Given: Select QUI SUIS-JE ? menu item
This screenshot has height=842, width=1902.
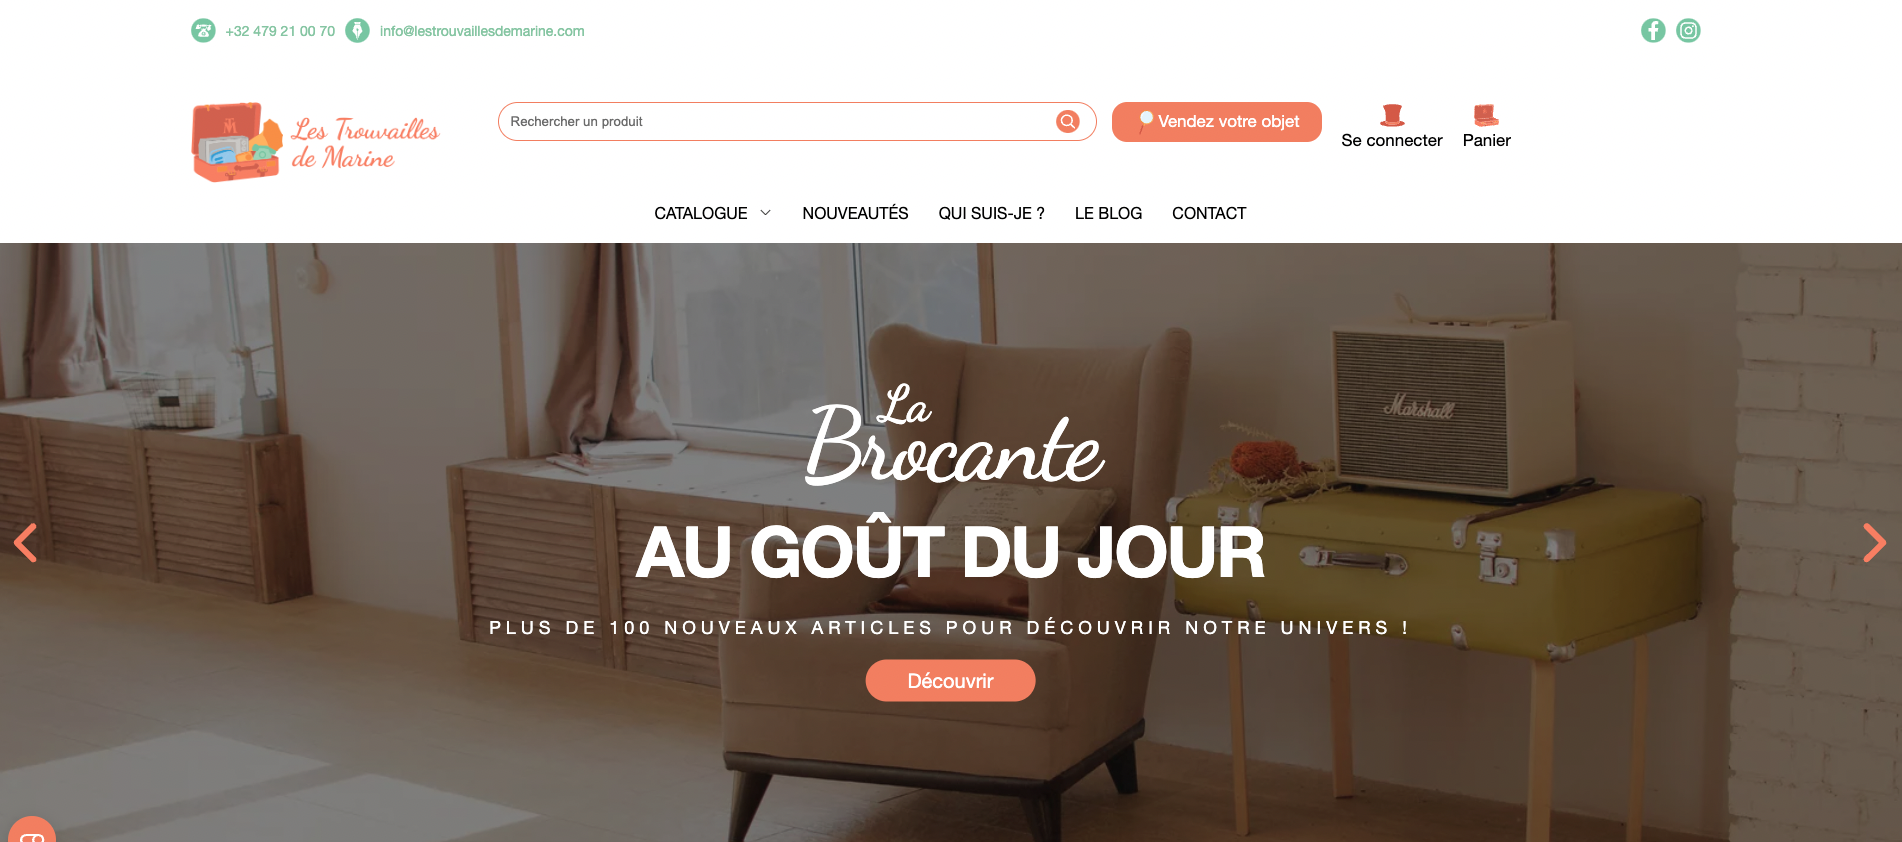Looking at the screenshot, I should tap(991, 213).
